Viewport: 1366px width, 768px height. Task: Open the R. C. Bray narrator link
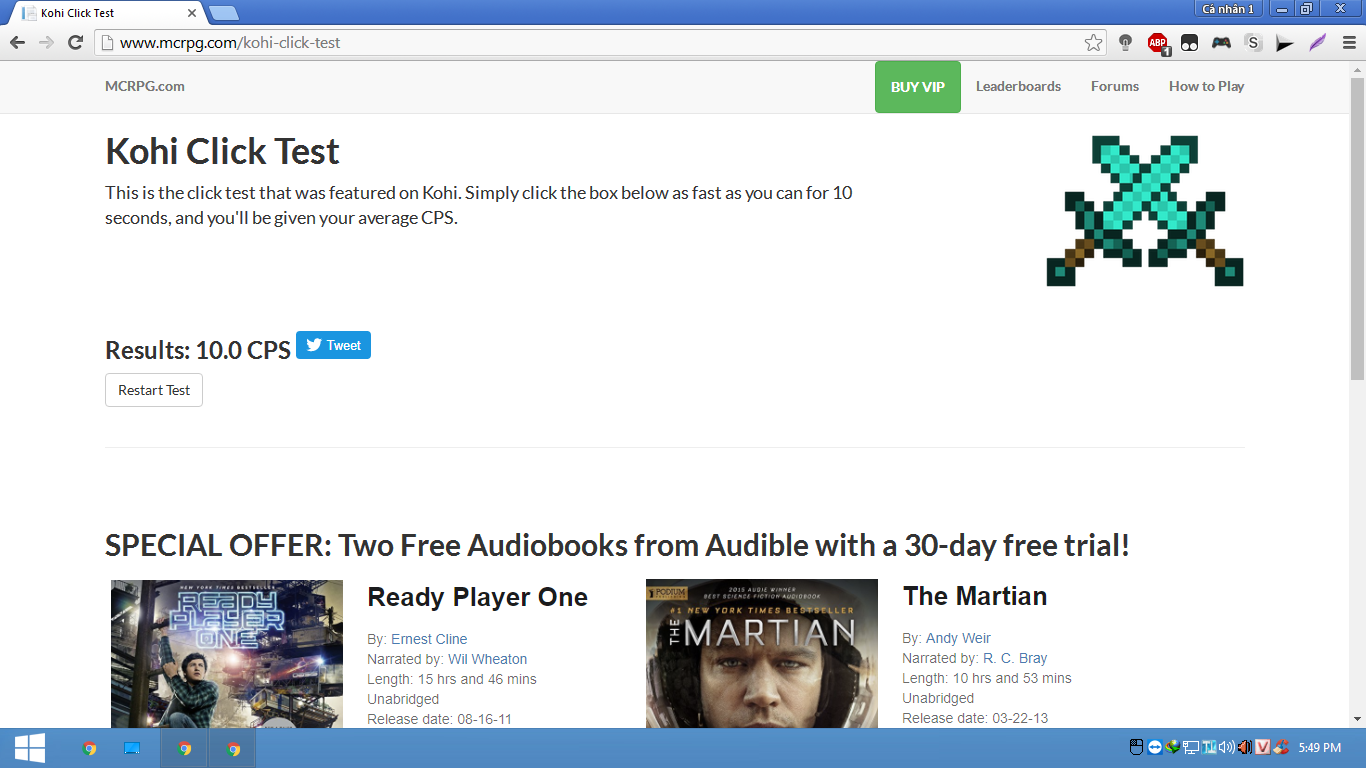pyautogui.click(x=1015, y=658)
